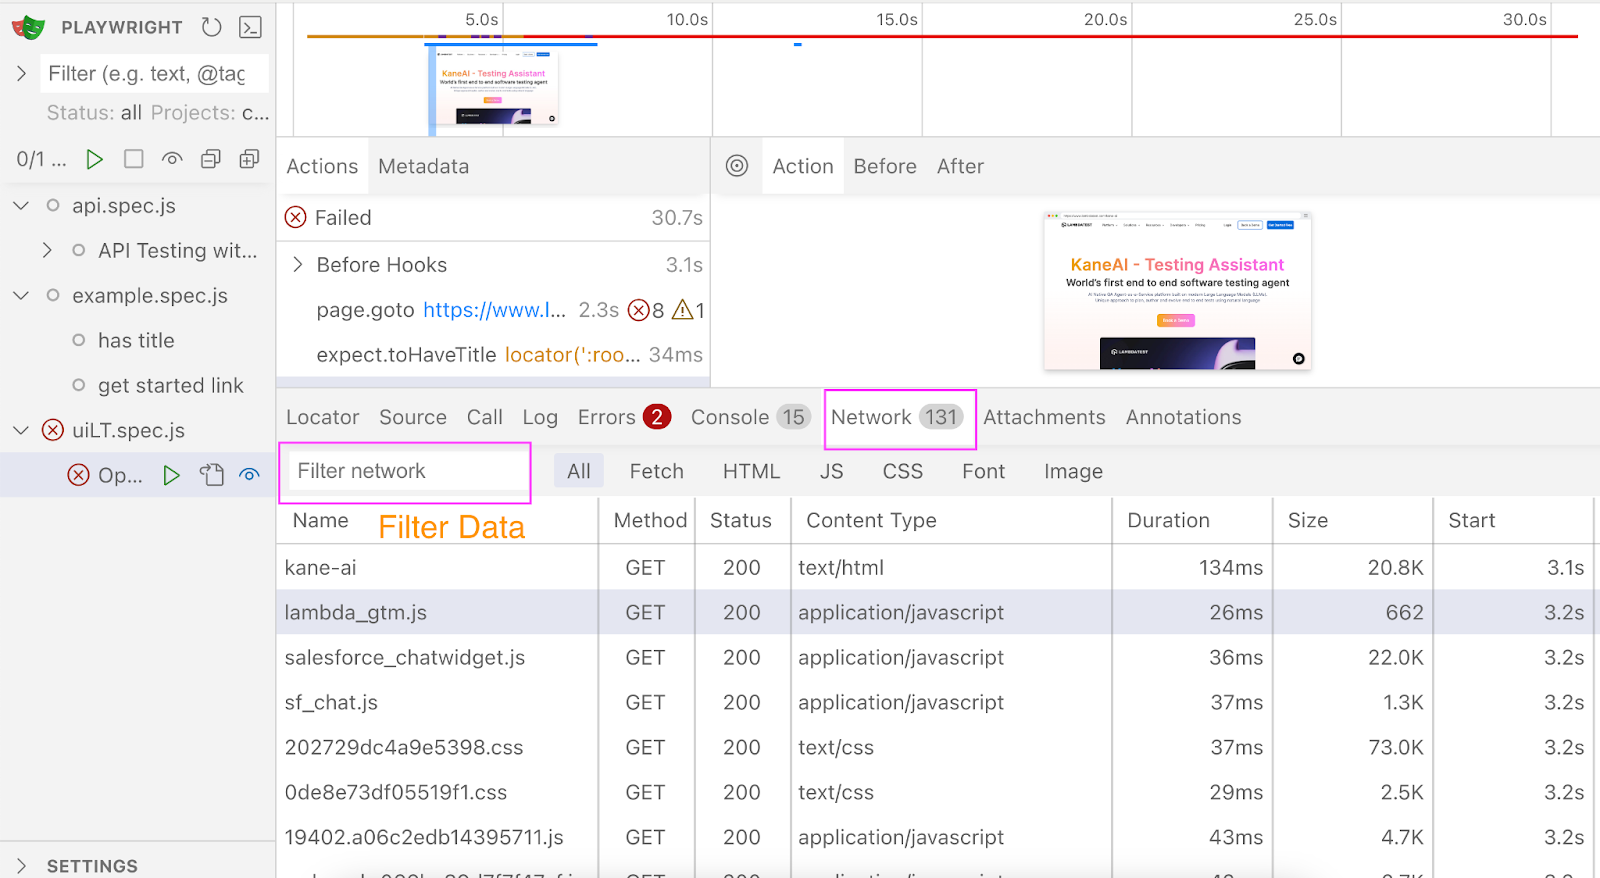Screen dimensions: 1600x878
Task: Select the kane-ai network request
Action: pyautogui.click(x=936, y=567)
